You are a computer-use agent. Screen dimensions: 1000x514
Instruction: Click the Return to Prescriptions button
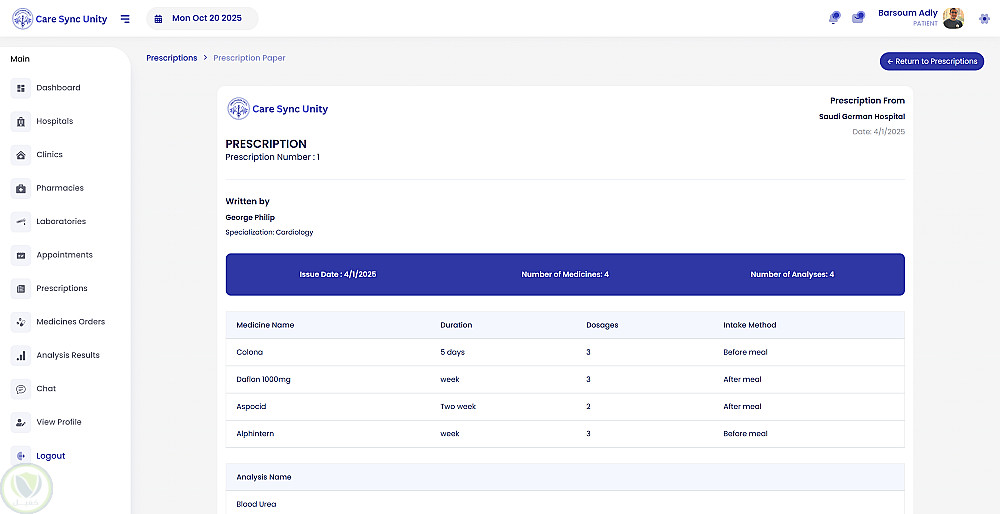(x=931, y=62)
